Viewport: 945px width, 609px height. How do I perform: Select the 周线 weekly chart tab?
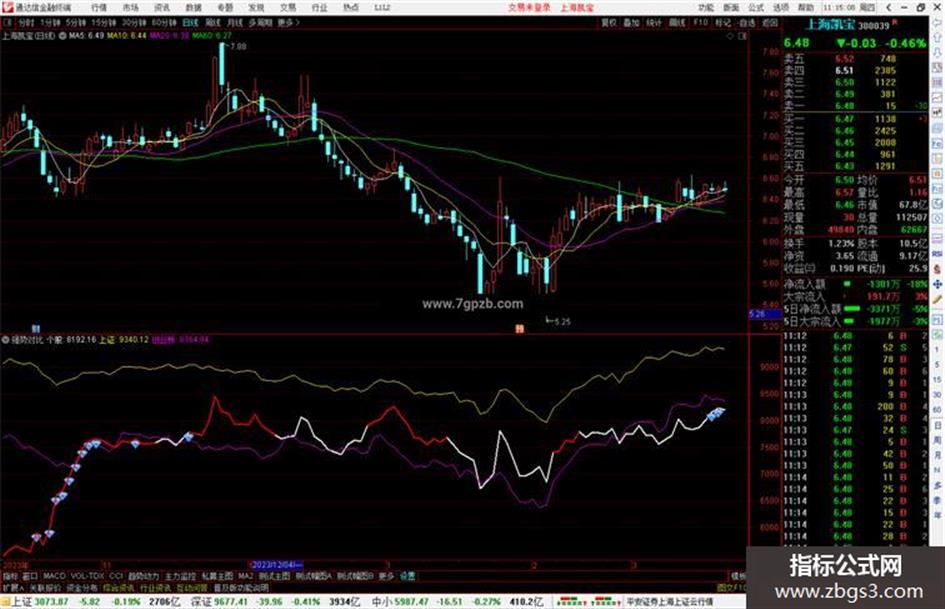(213, 22)
